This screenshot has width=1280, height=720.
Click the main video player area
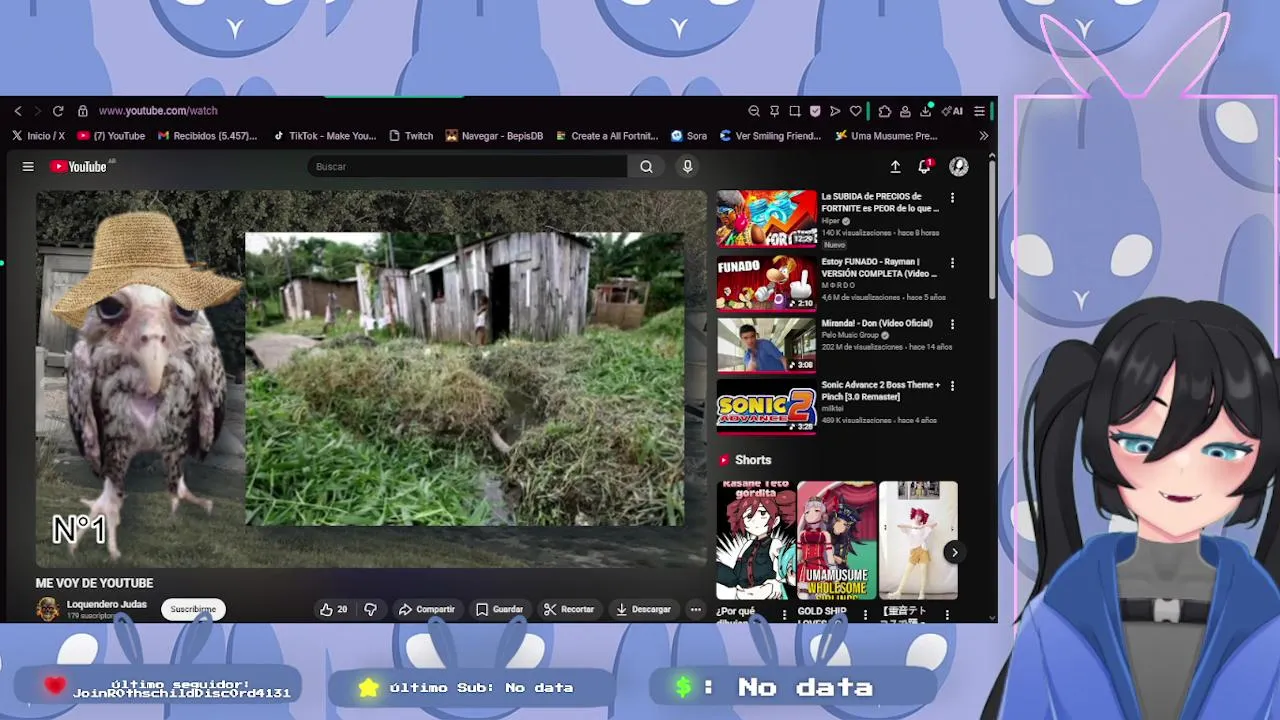click(371, 379)
